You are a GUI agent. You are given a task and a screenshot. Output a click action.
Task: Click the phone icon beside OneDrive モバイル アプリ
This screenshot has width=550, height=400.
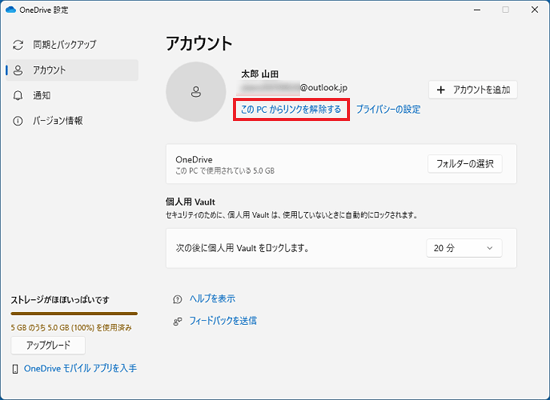pos(15,369)
